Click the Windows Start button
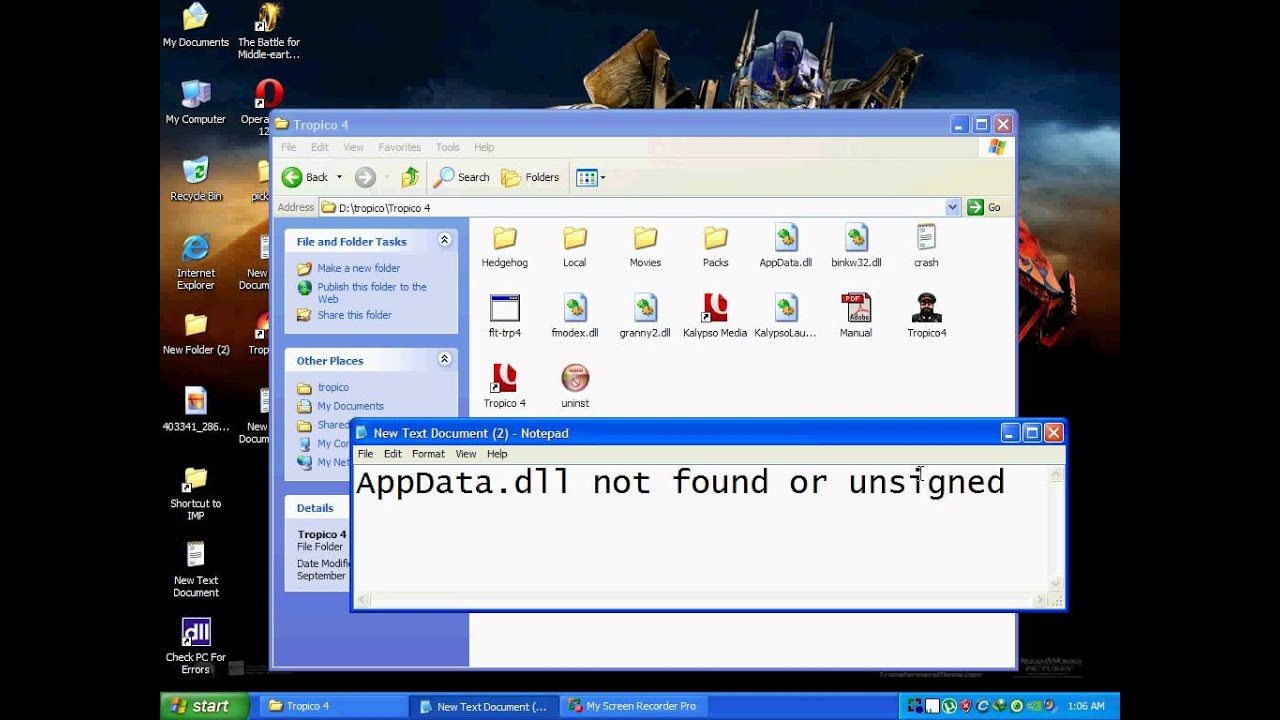 pyautogui.click(x=205, y=706)
